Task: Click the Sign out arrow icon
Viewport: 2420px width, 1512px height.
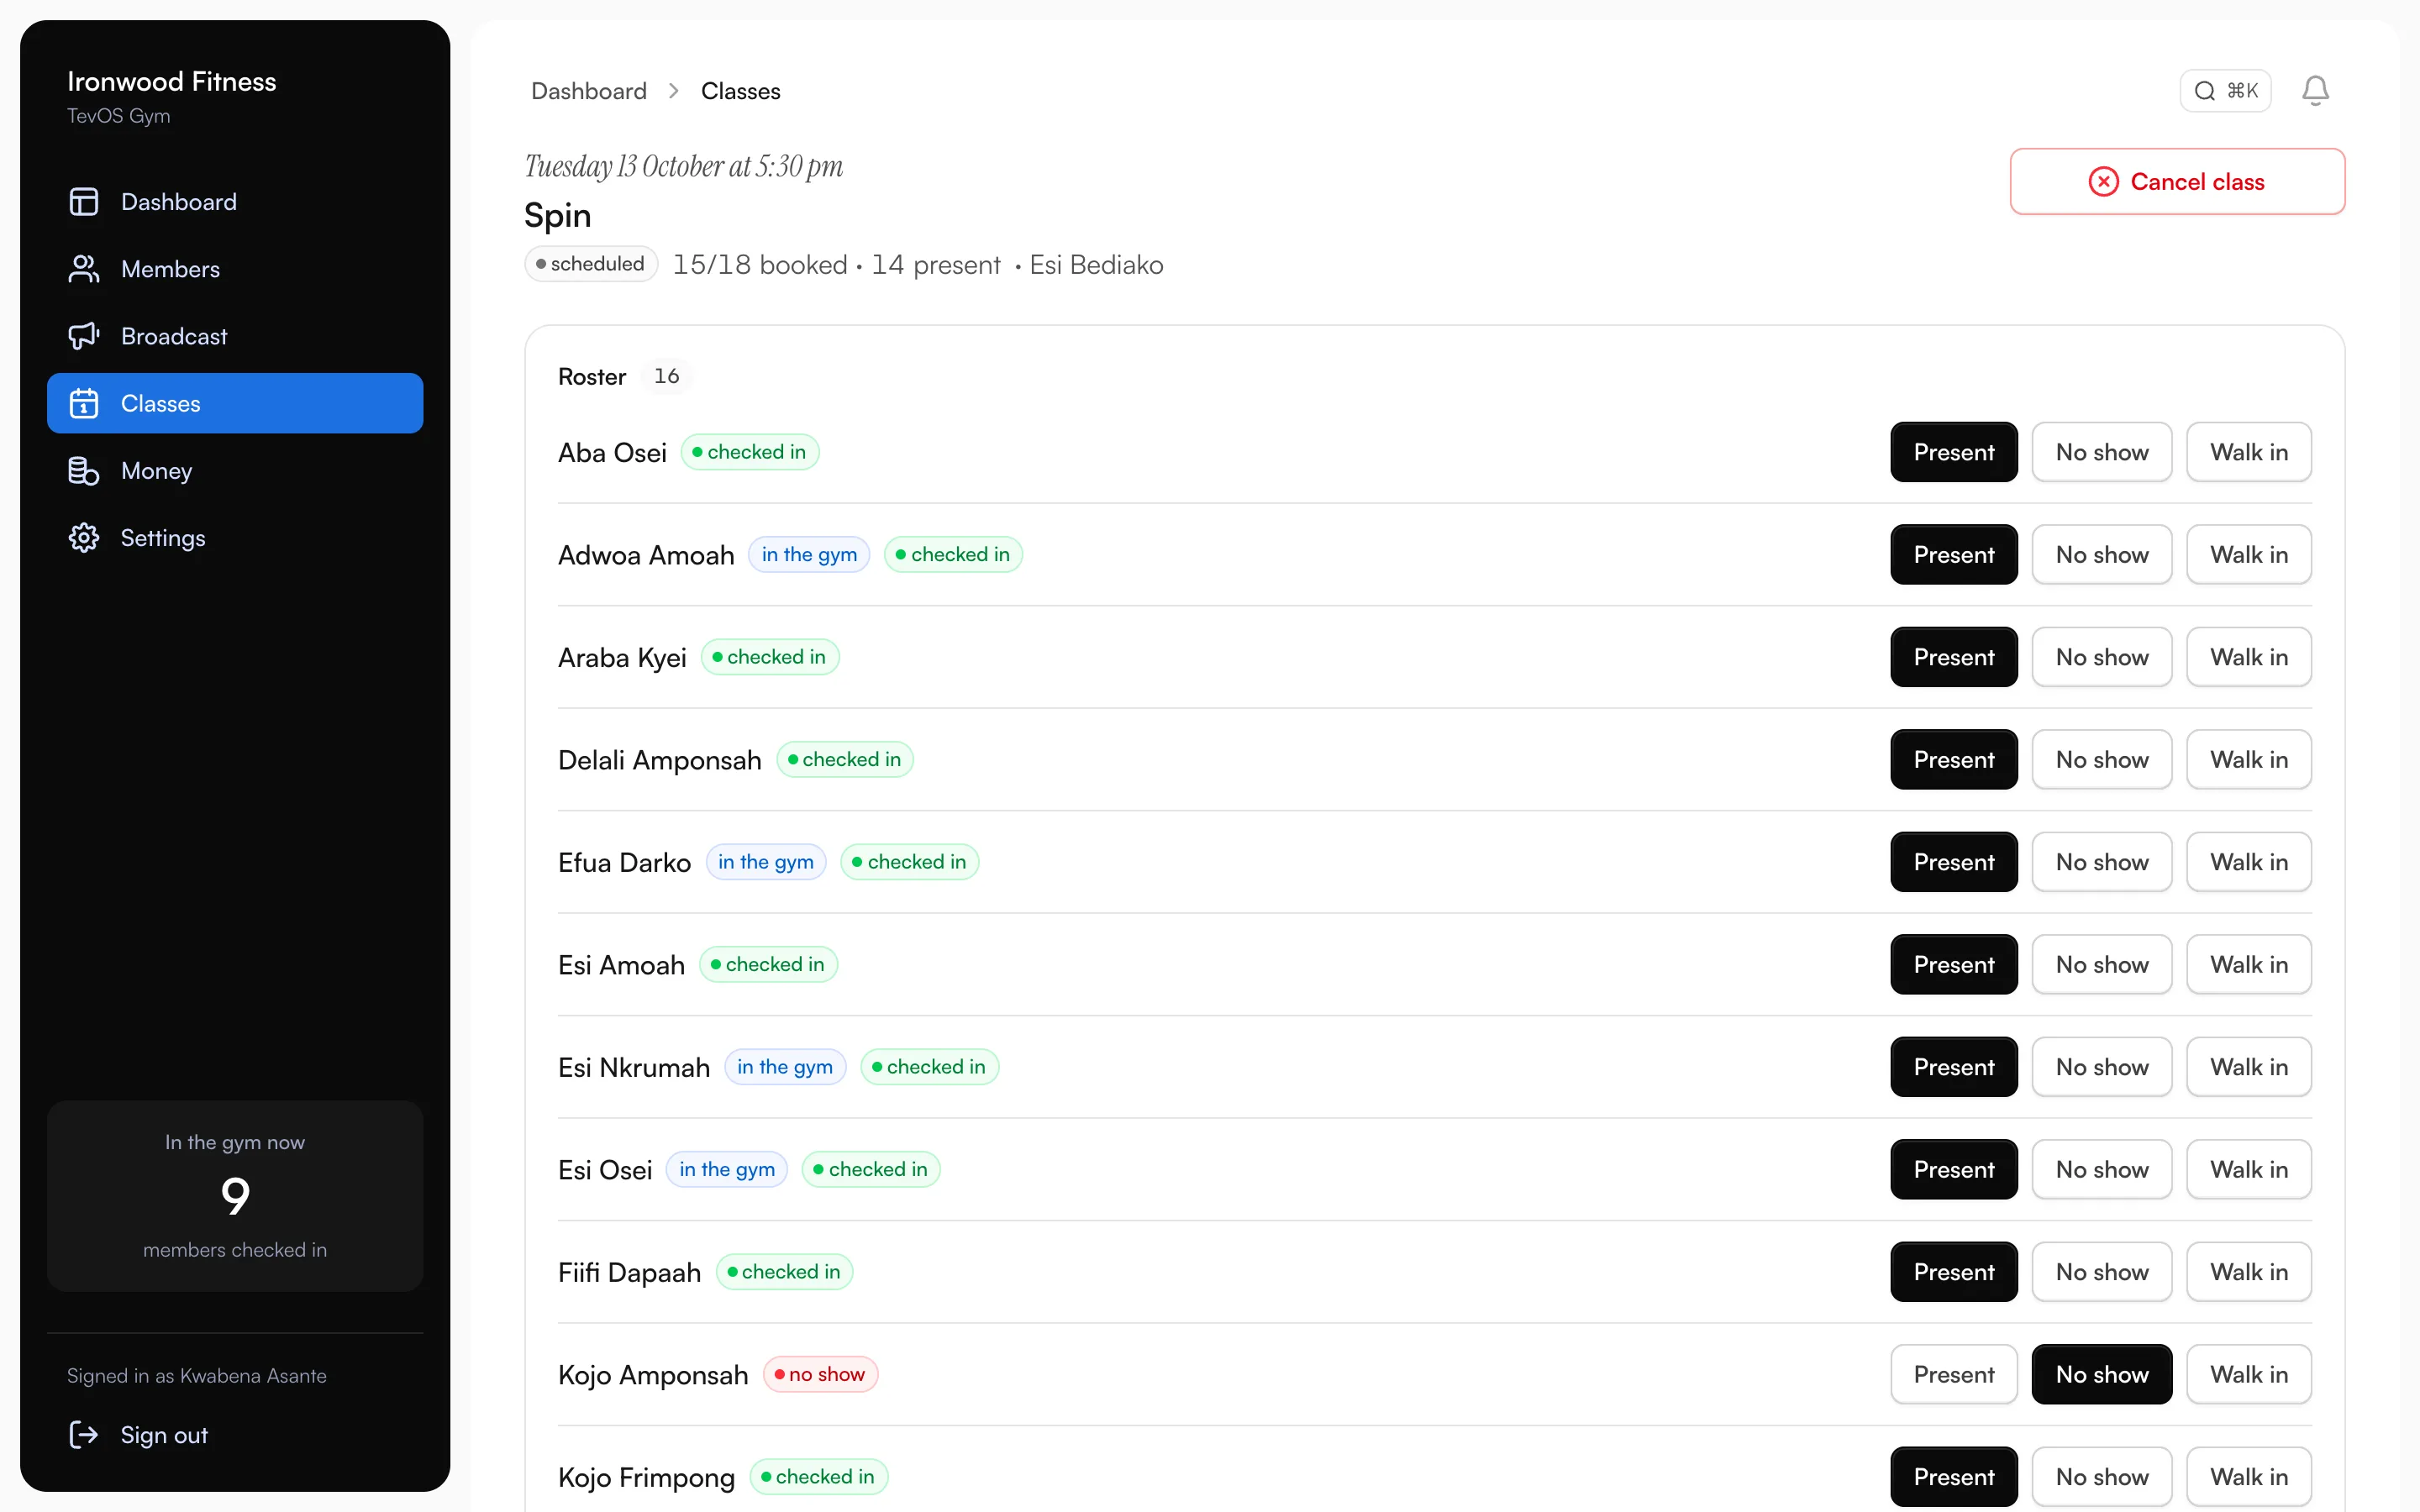Action: pos(84,1435)
